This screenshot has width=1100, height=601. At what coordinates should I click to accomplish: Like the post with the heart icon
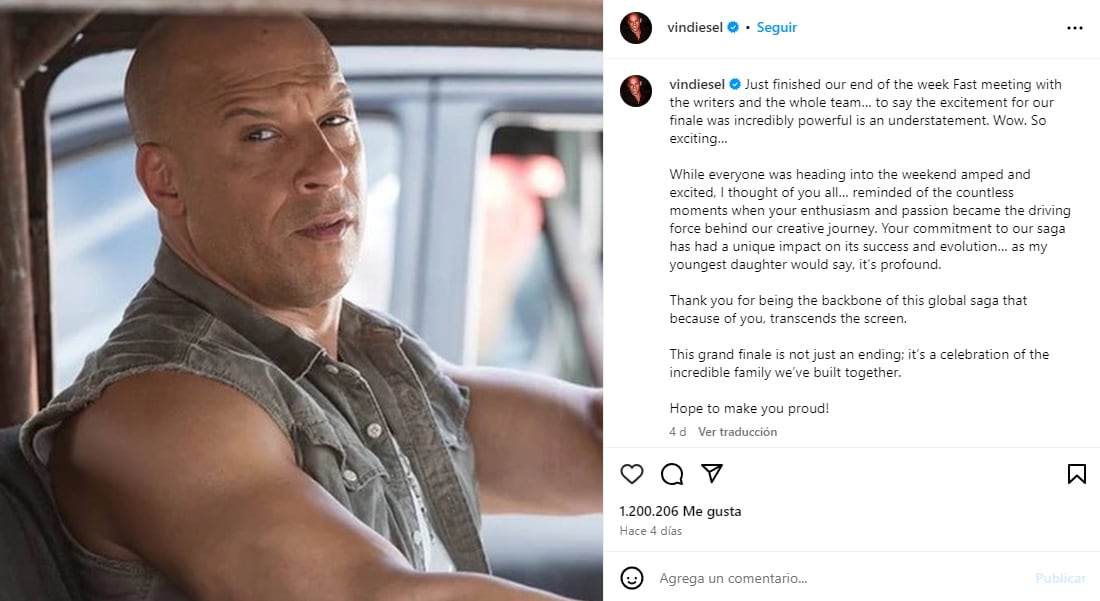click(632, 473)
